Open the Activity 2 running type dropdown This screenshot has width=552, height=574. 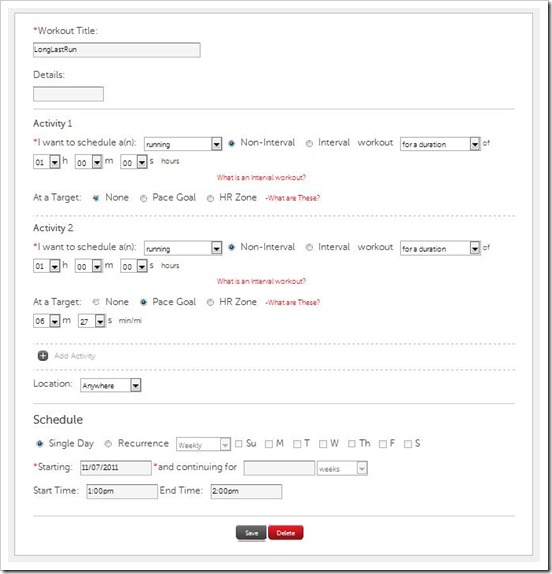183,248
